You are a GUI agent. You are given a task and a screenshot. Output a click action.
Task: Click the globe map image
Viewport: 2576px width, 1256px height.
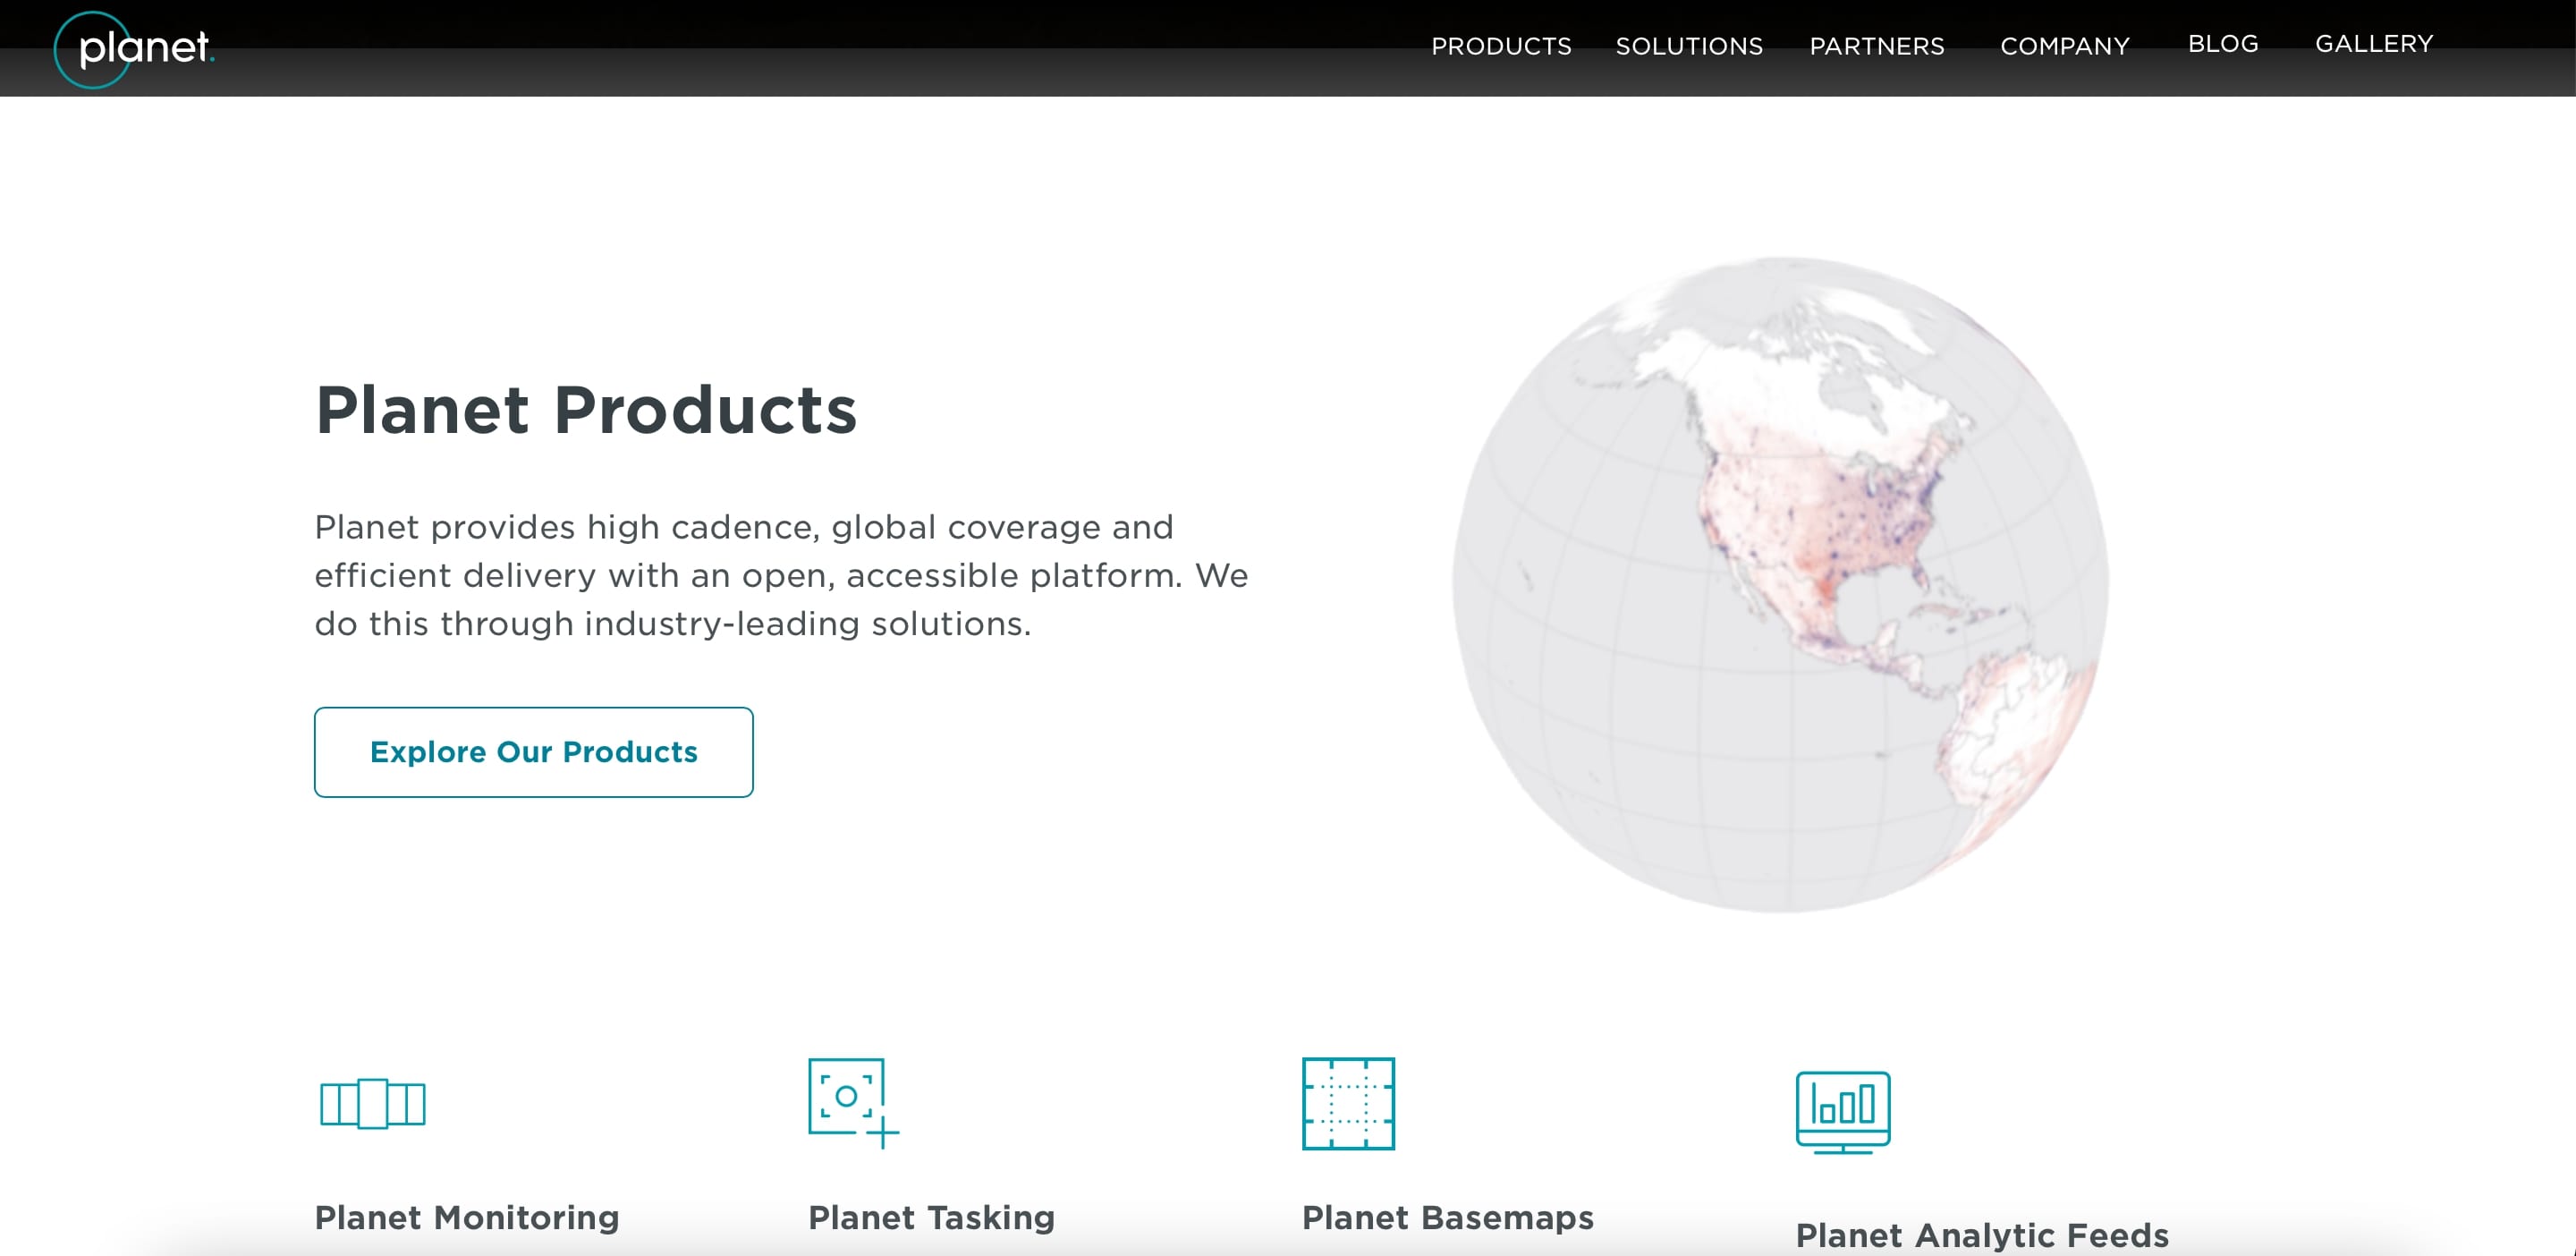(x=1781, y=585)
